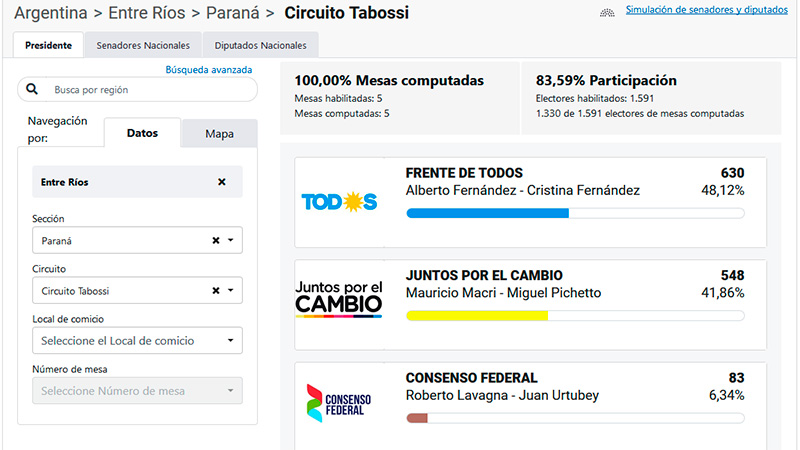
Task: Click the Frente de Todos logo
Action: point(339,202)
